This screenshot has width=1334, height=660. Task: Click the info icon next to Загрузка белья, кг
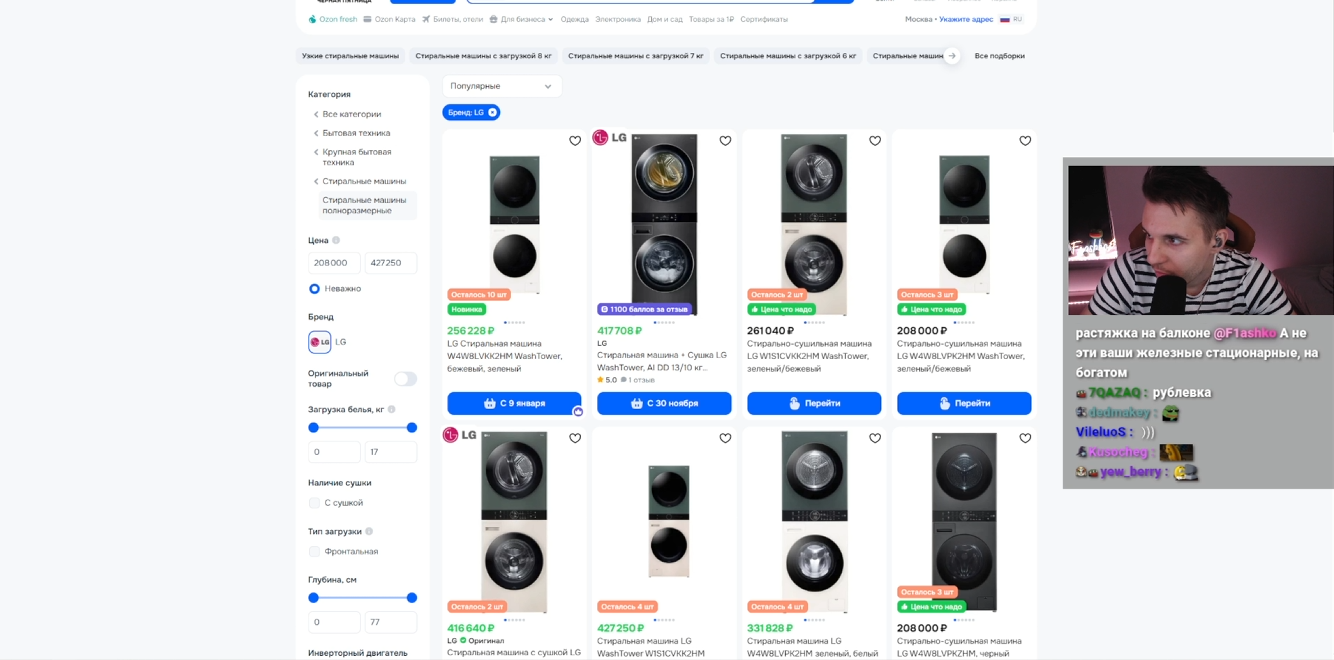click(x=391, y=409)
